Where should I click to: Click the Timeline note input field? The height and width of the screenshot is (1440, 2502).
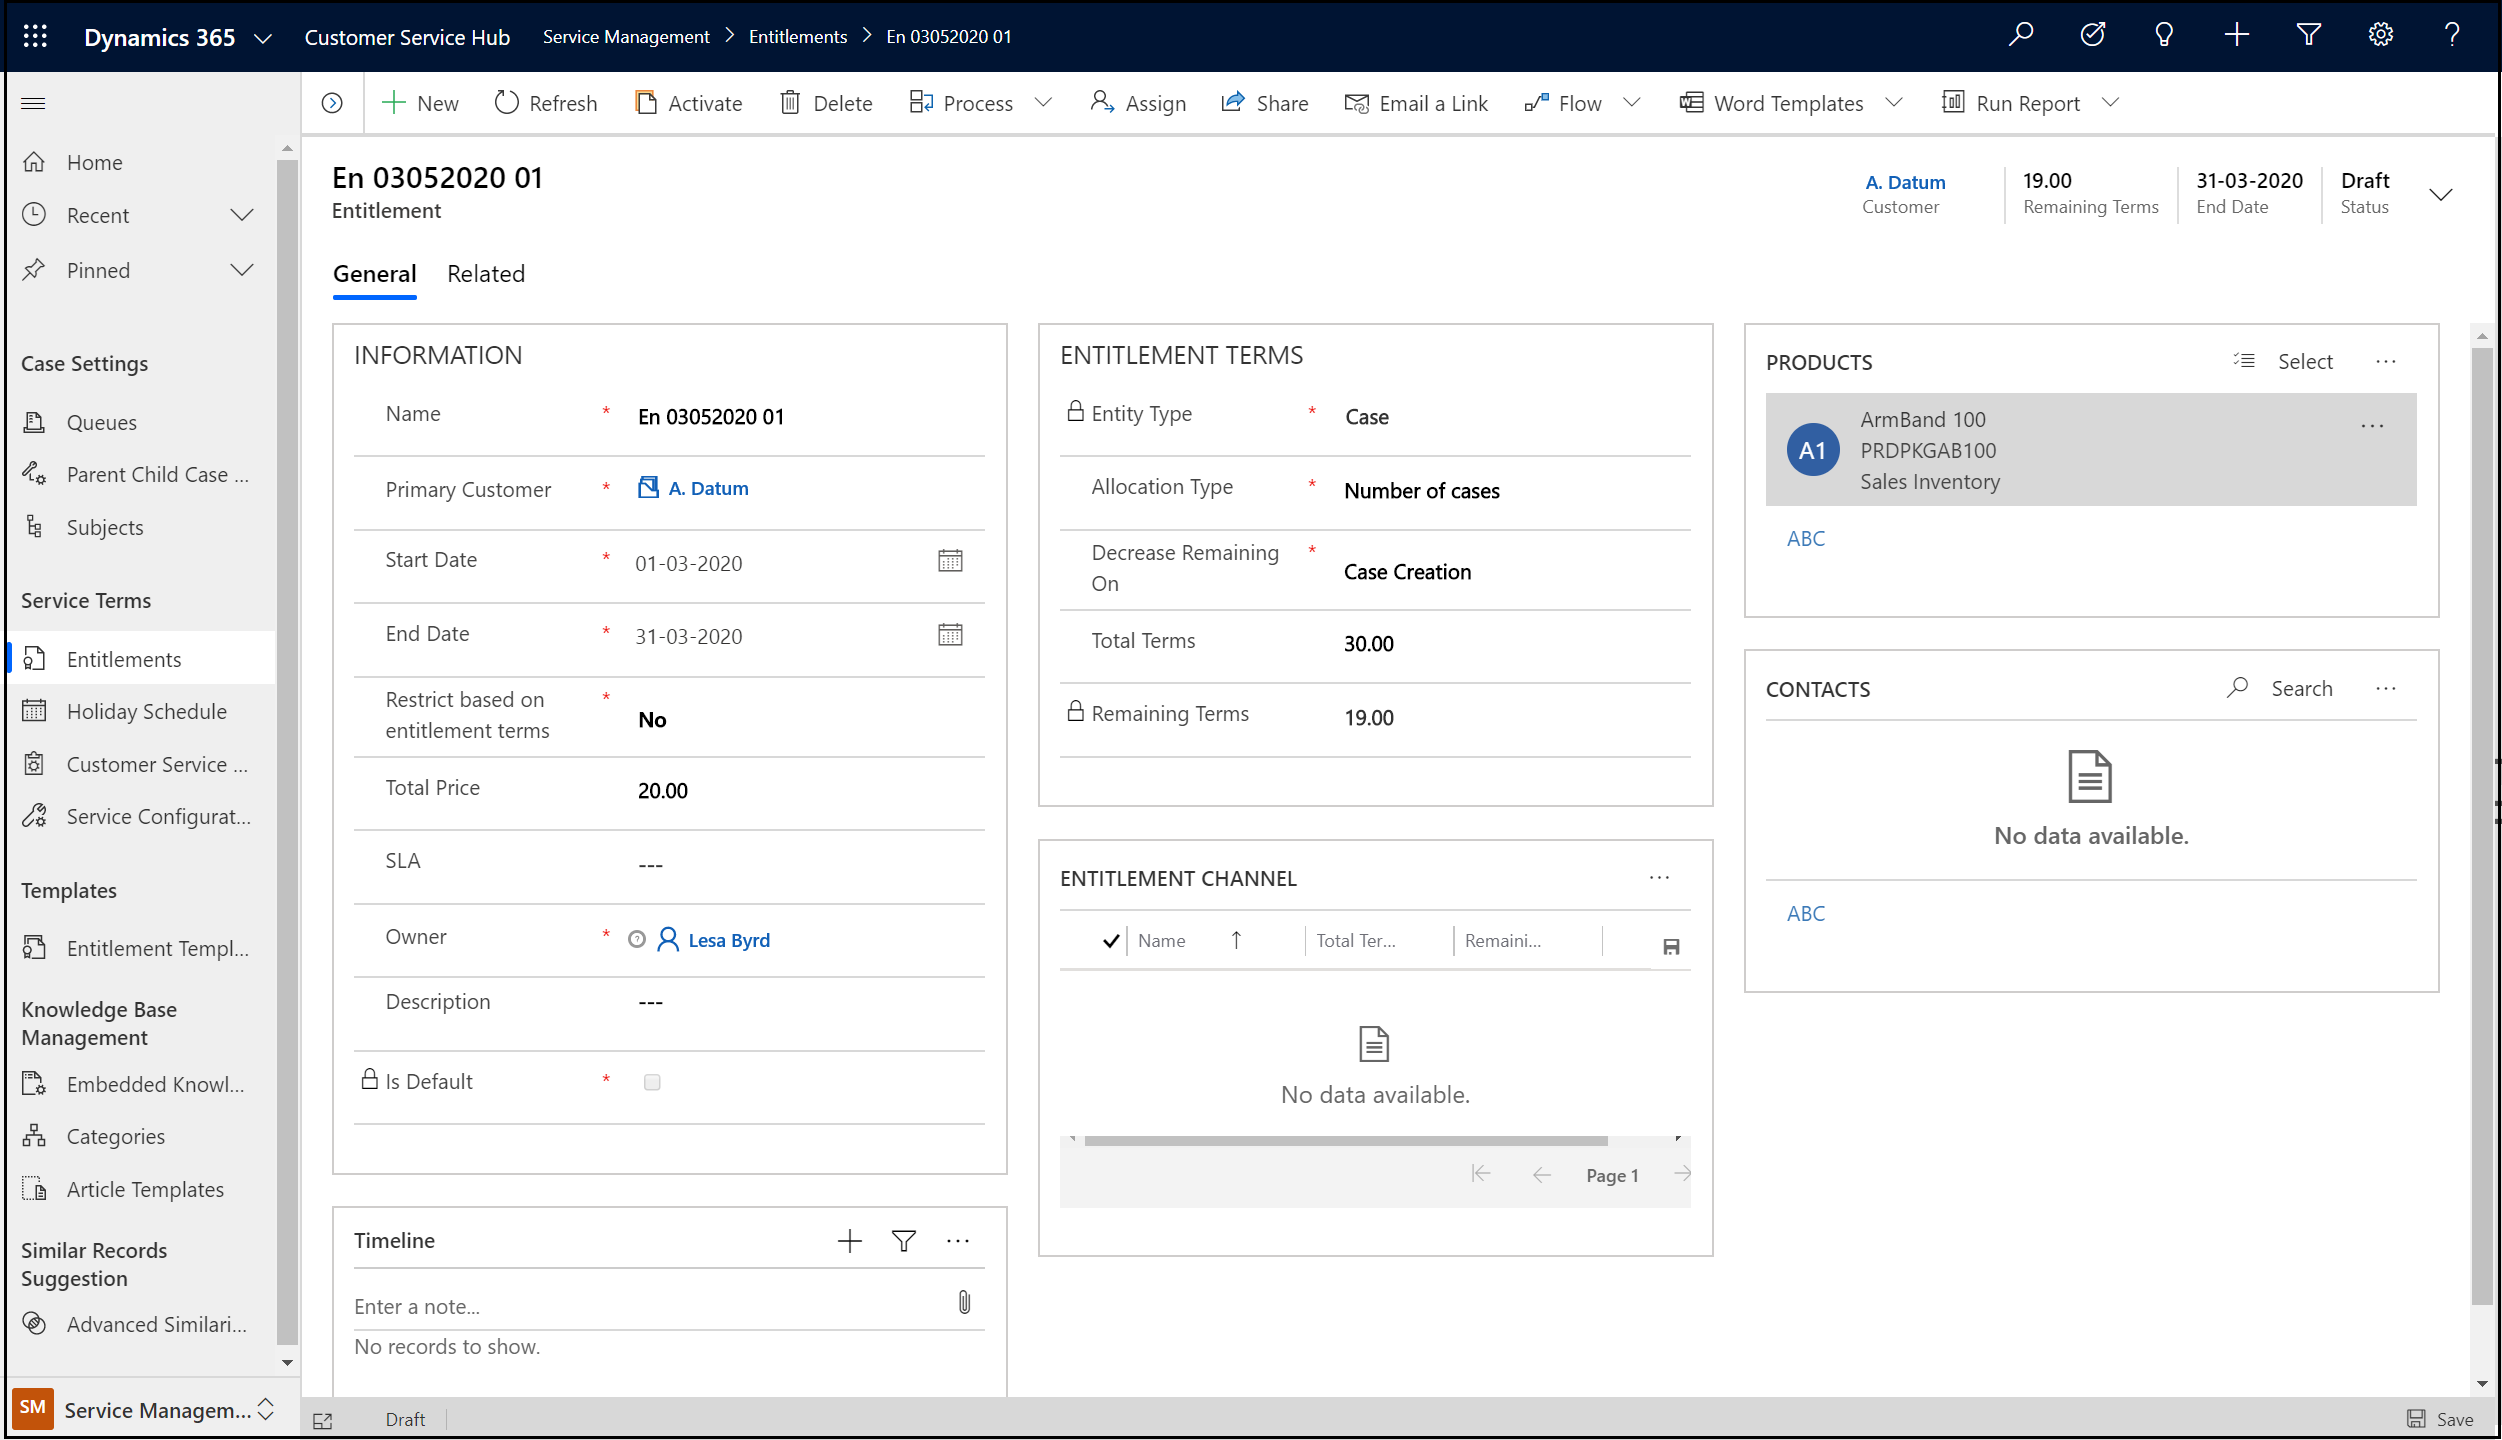[x=650, y=1304]
